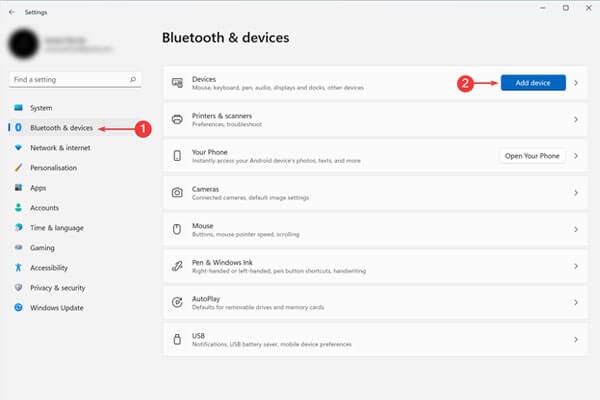The height and width of the screenshot is (400, 600).
Task: Select Bluetooth & devices in sidebar
Action: [62, 128]
